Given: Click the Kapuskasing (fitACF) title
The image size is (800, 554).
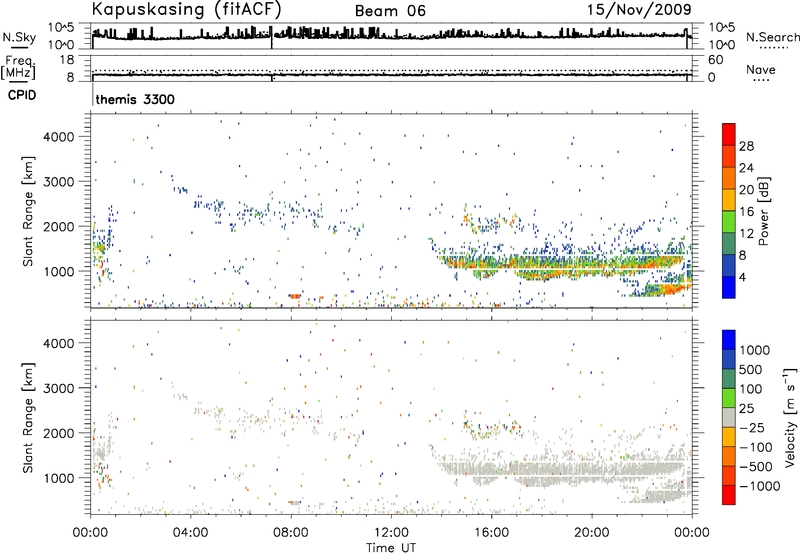Looking at the screenshot, I should (186, 10).
